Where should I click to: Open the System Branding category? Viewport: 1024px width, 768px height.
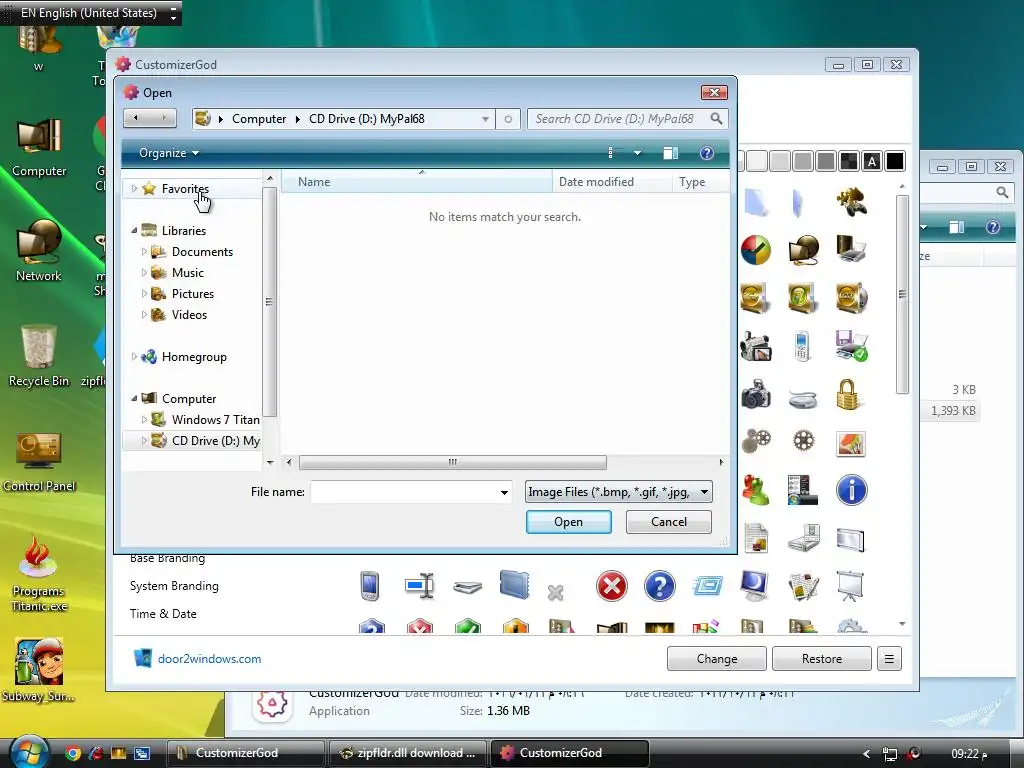[x=174, y=586]
